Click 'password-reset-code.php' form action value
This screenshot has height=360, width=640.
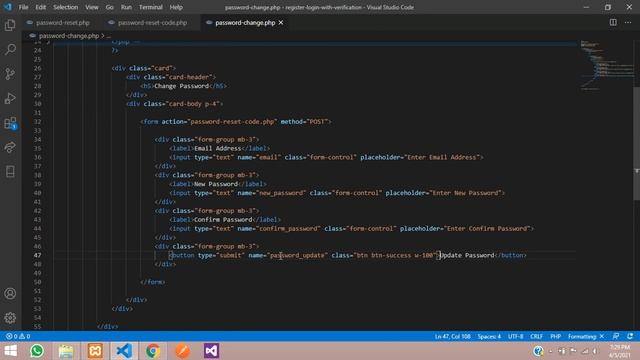(x=233, y=122)
